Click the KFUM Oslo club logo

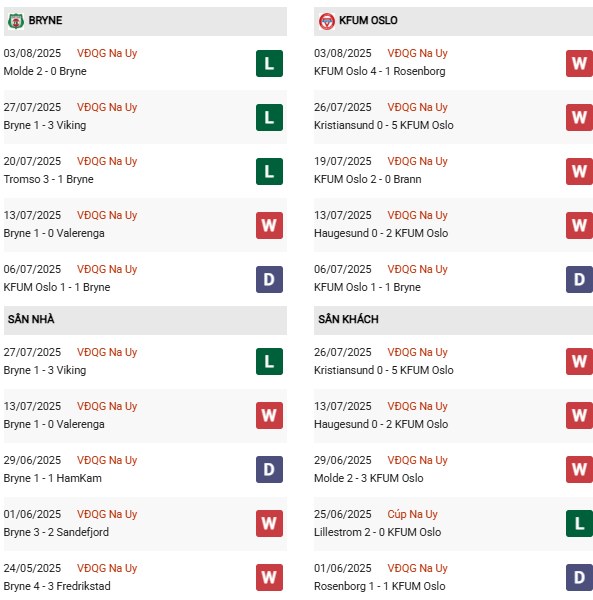(326, 21)
